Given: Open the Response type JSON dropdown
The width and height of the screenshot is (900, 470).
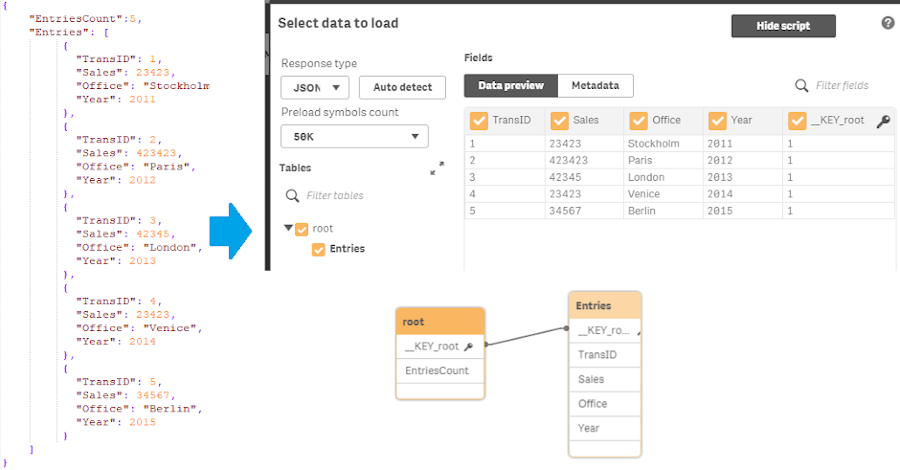Looking at the screenshot, I should pos(315,87).
